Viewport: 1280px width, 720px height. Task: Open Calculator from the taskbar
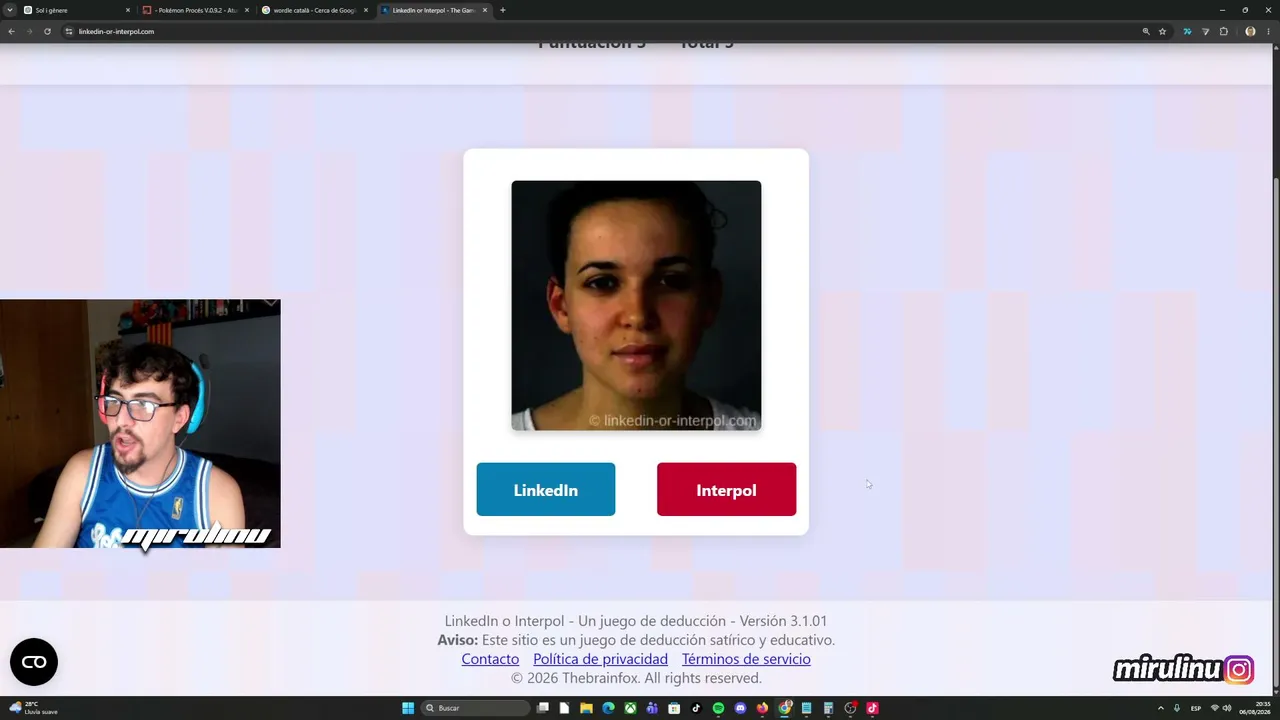point(828,708)
